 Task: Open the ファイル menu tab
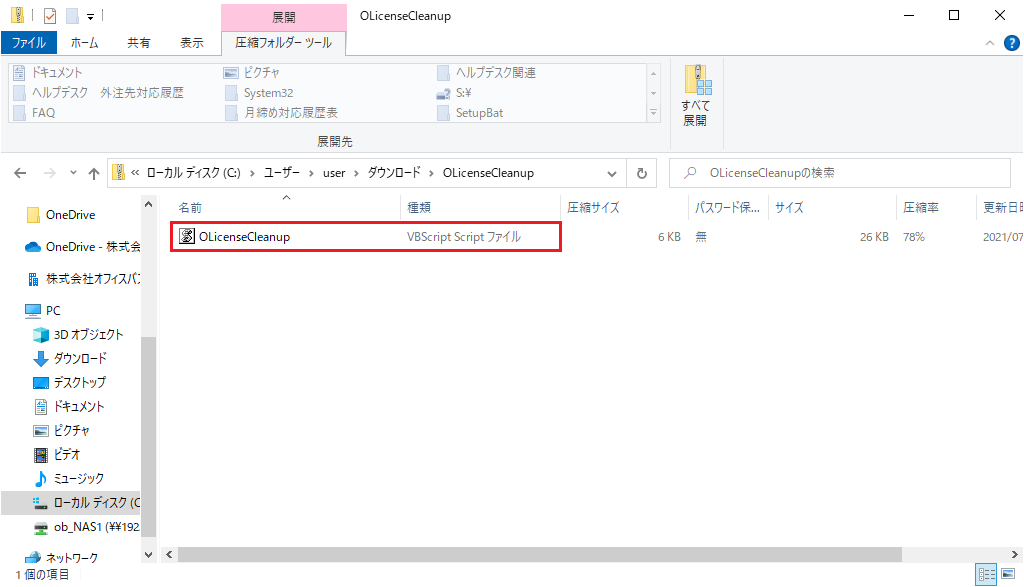(x=28, y=43)
